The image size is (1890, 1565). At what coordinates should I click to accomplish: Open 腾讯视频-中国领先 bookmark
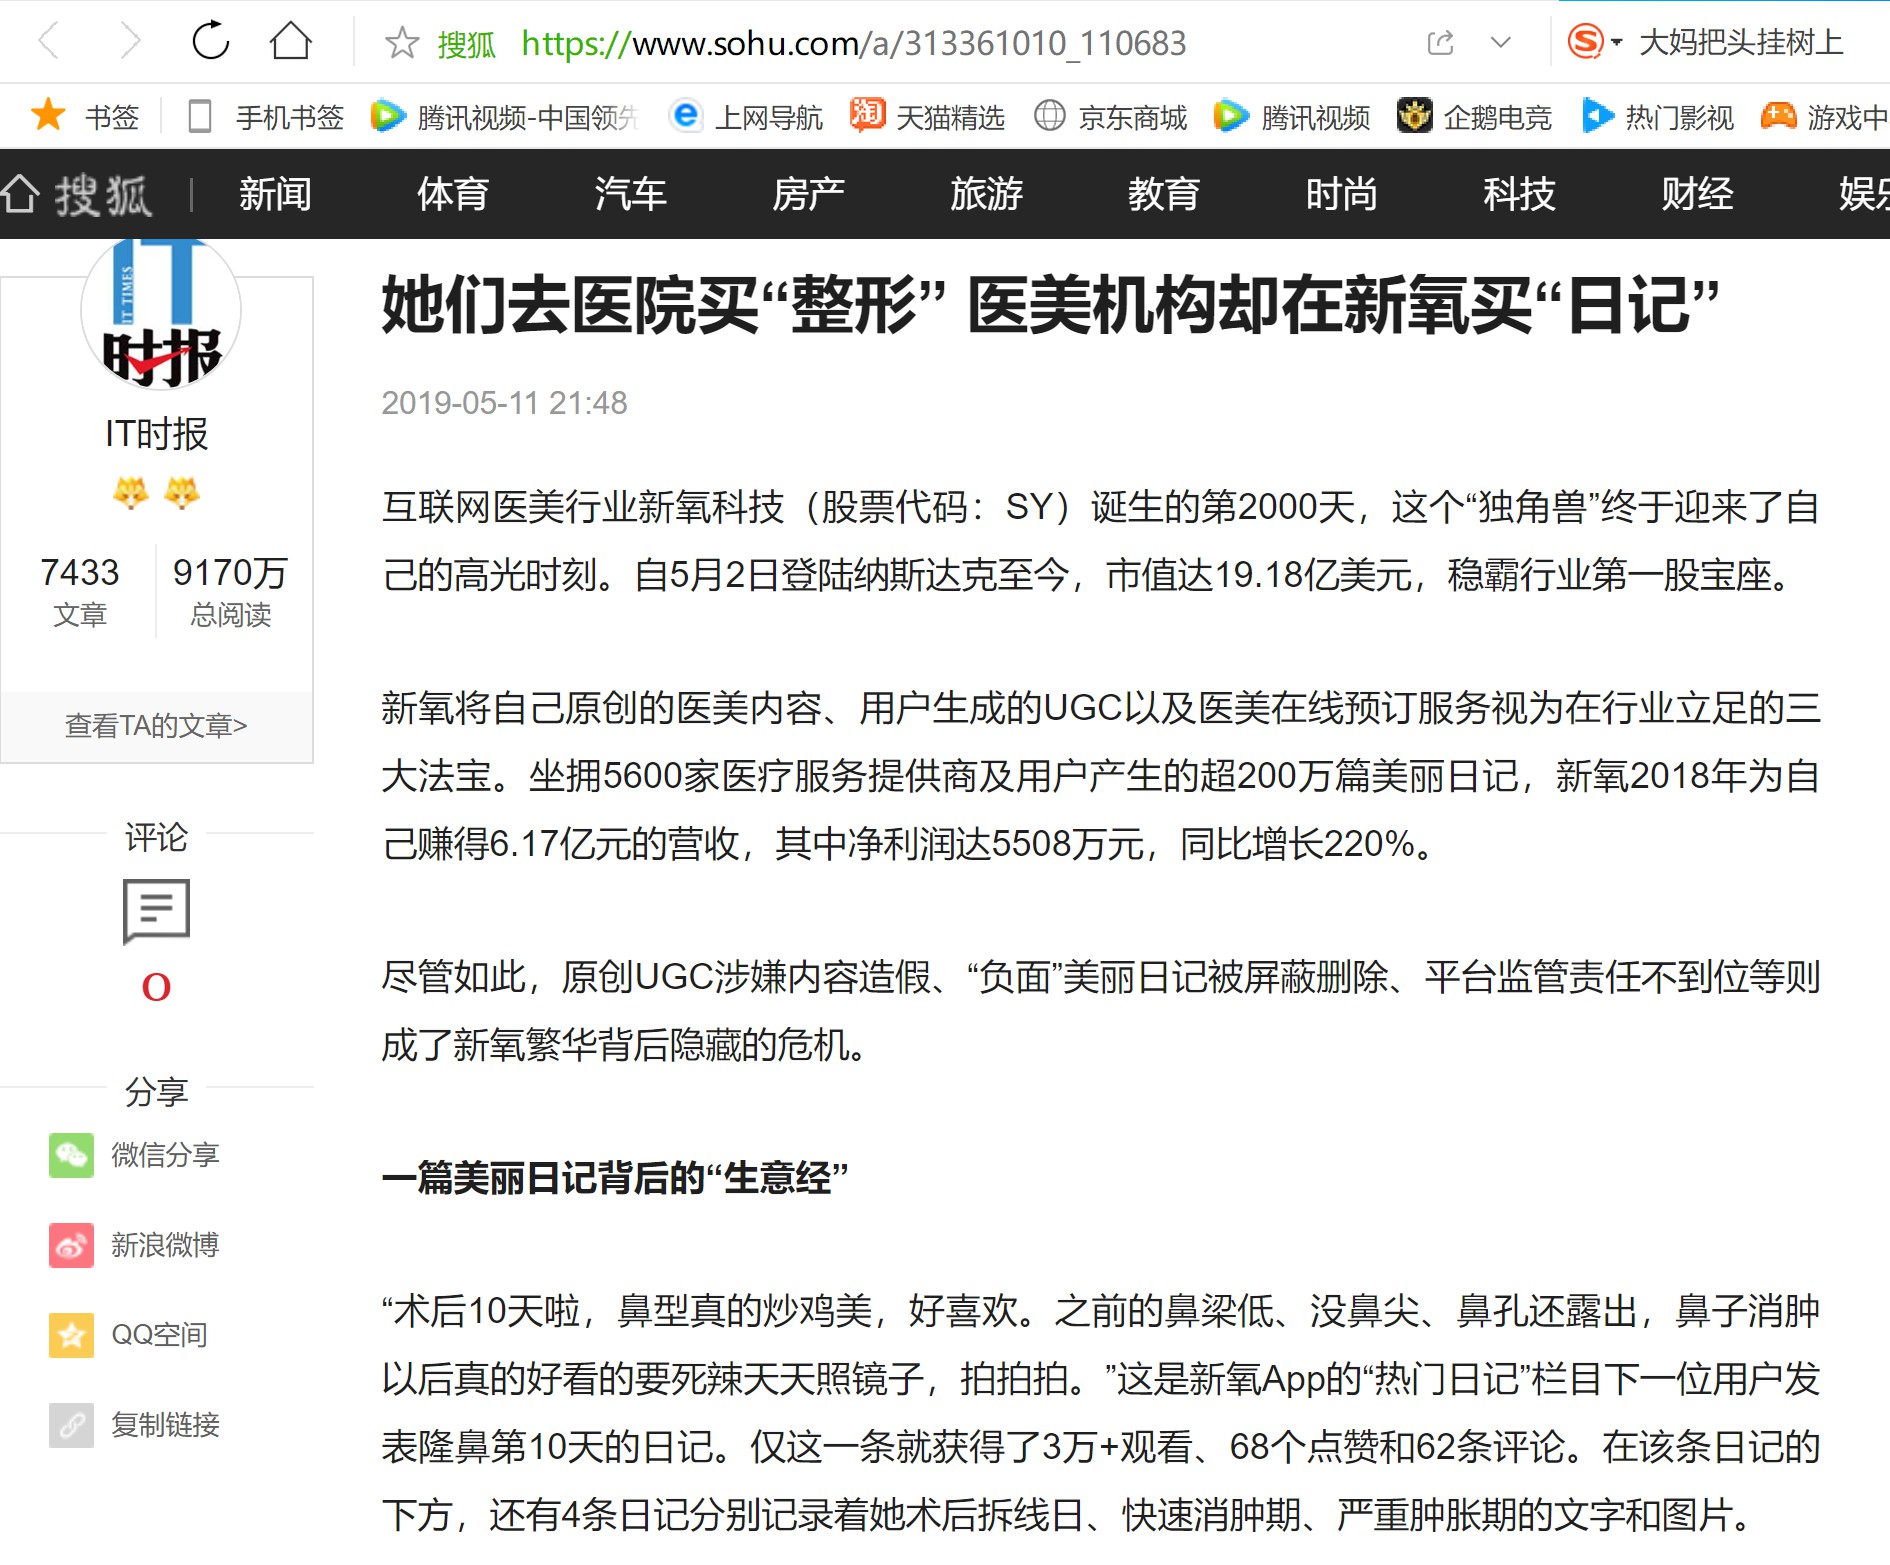(x=504, y=117)
